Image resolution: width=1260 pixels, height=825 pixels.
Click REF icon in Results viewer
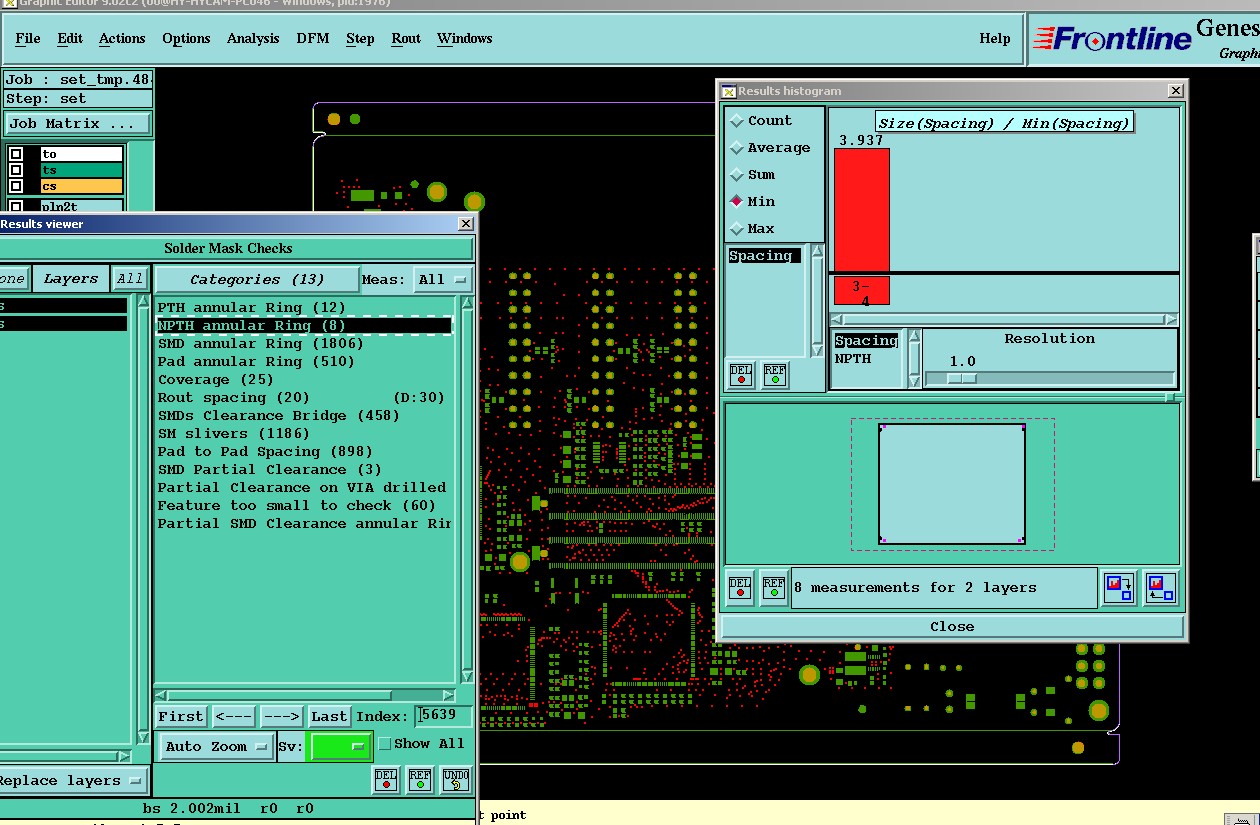pyautogui.click(x=420, y=779)
